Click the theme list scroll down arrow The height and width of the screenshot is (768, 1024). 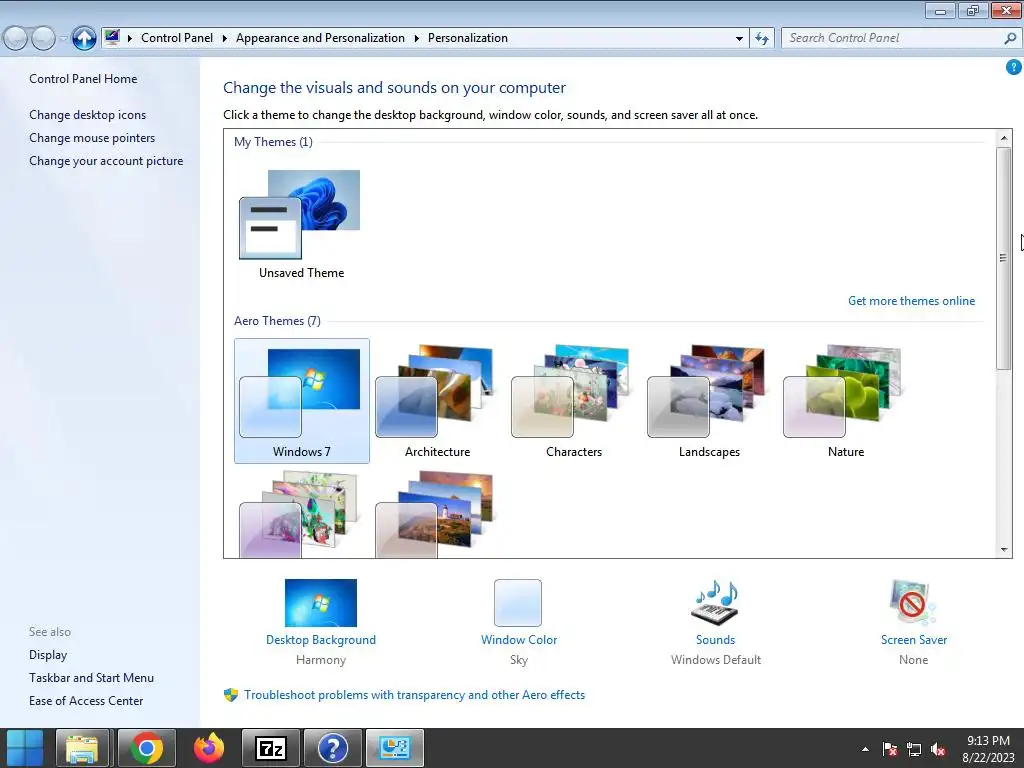click(x=1004, y=550)
